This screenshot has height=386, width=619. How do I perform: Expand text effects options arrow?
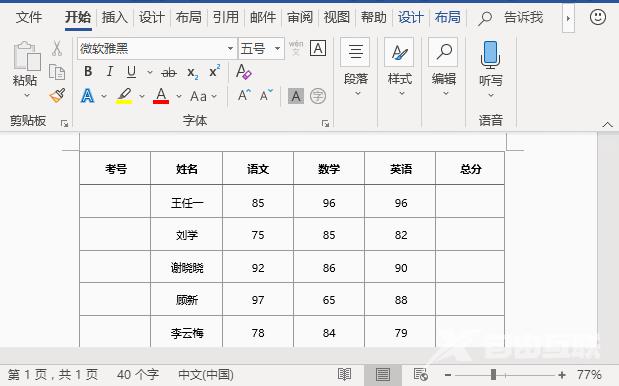tap(104, 96)
